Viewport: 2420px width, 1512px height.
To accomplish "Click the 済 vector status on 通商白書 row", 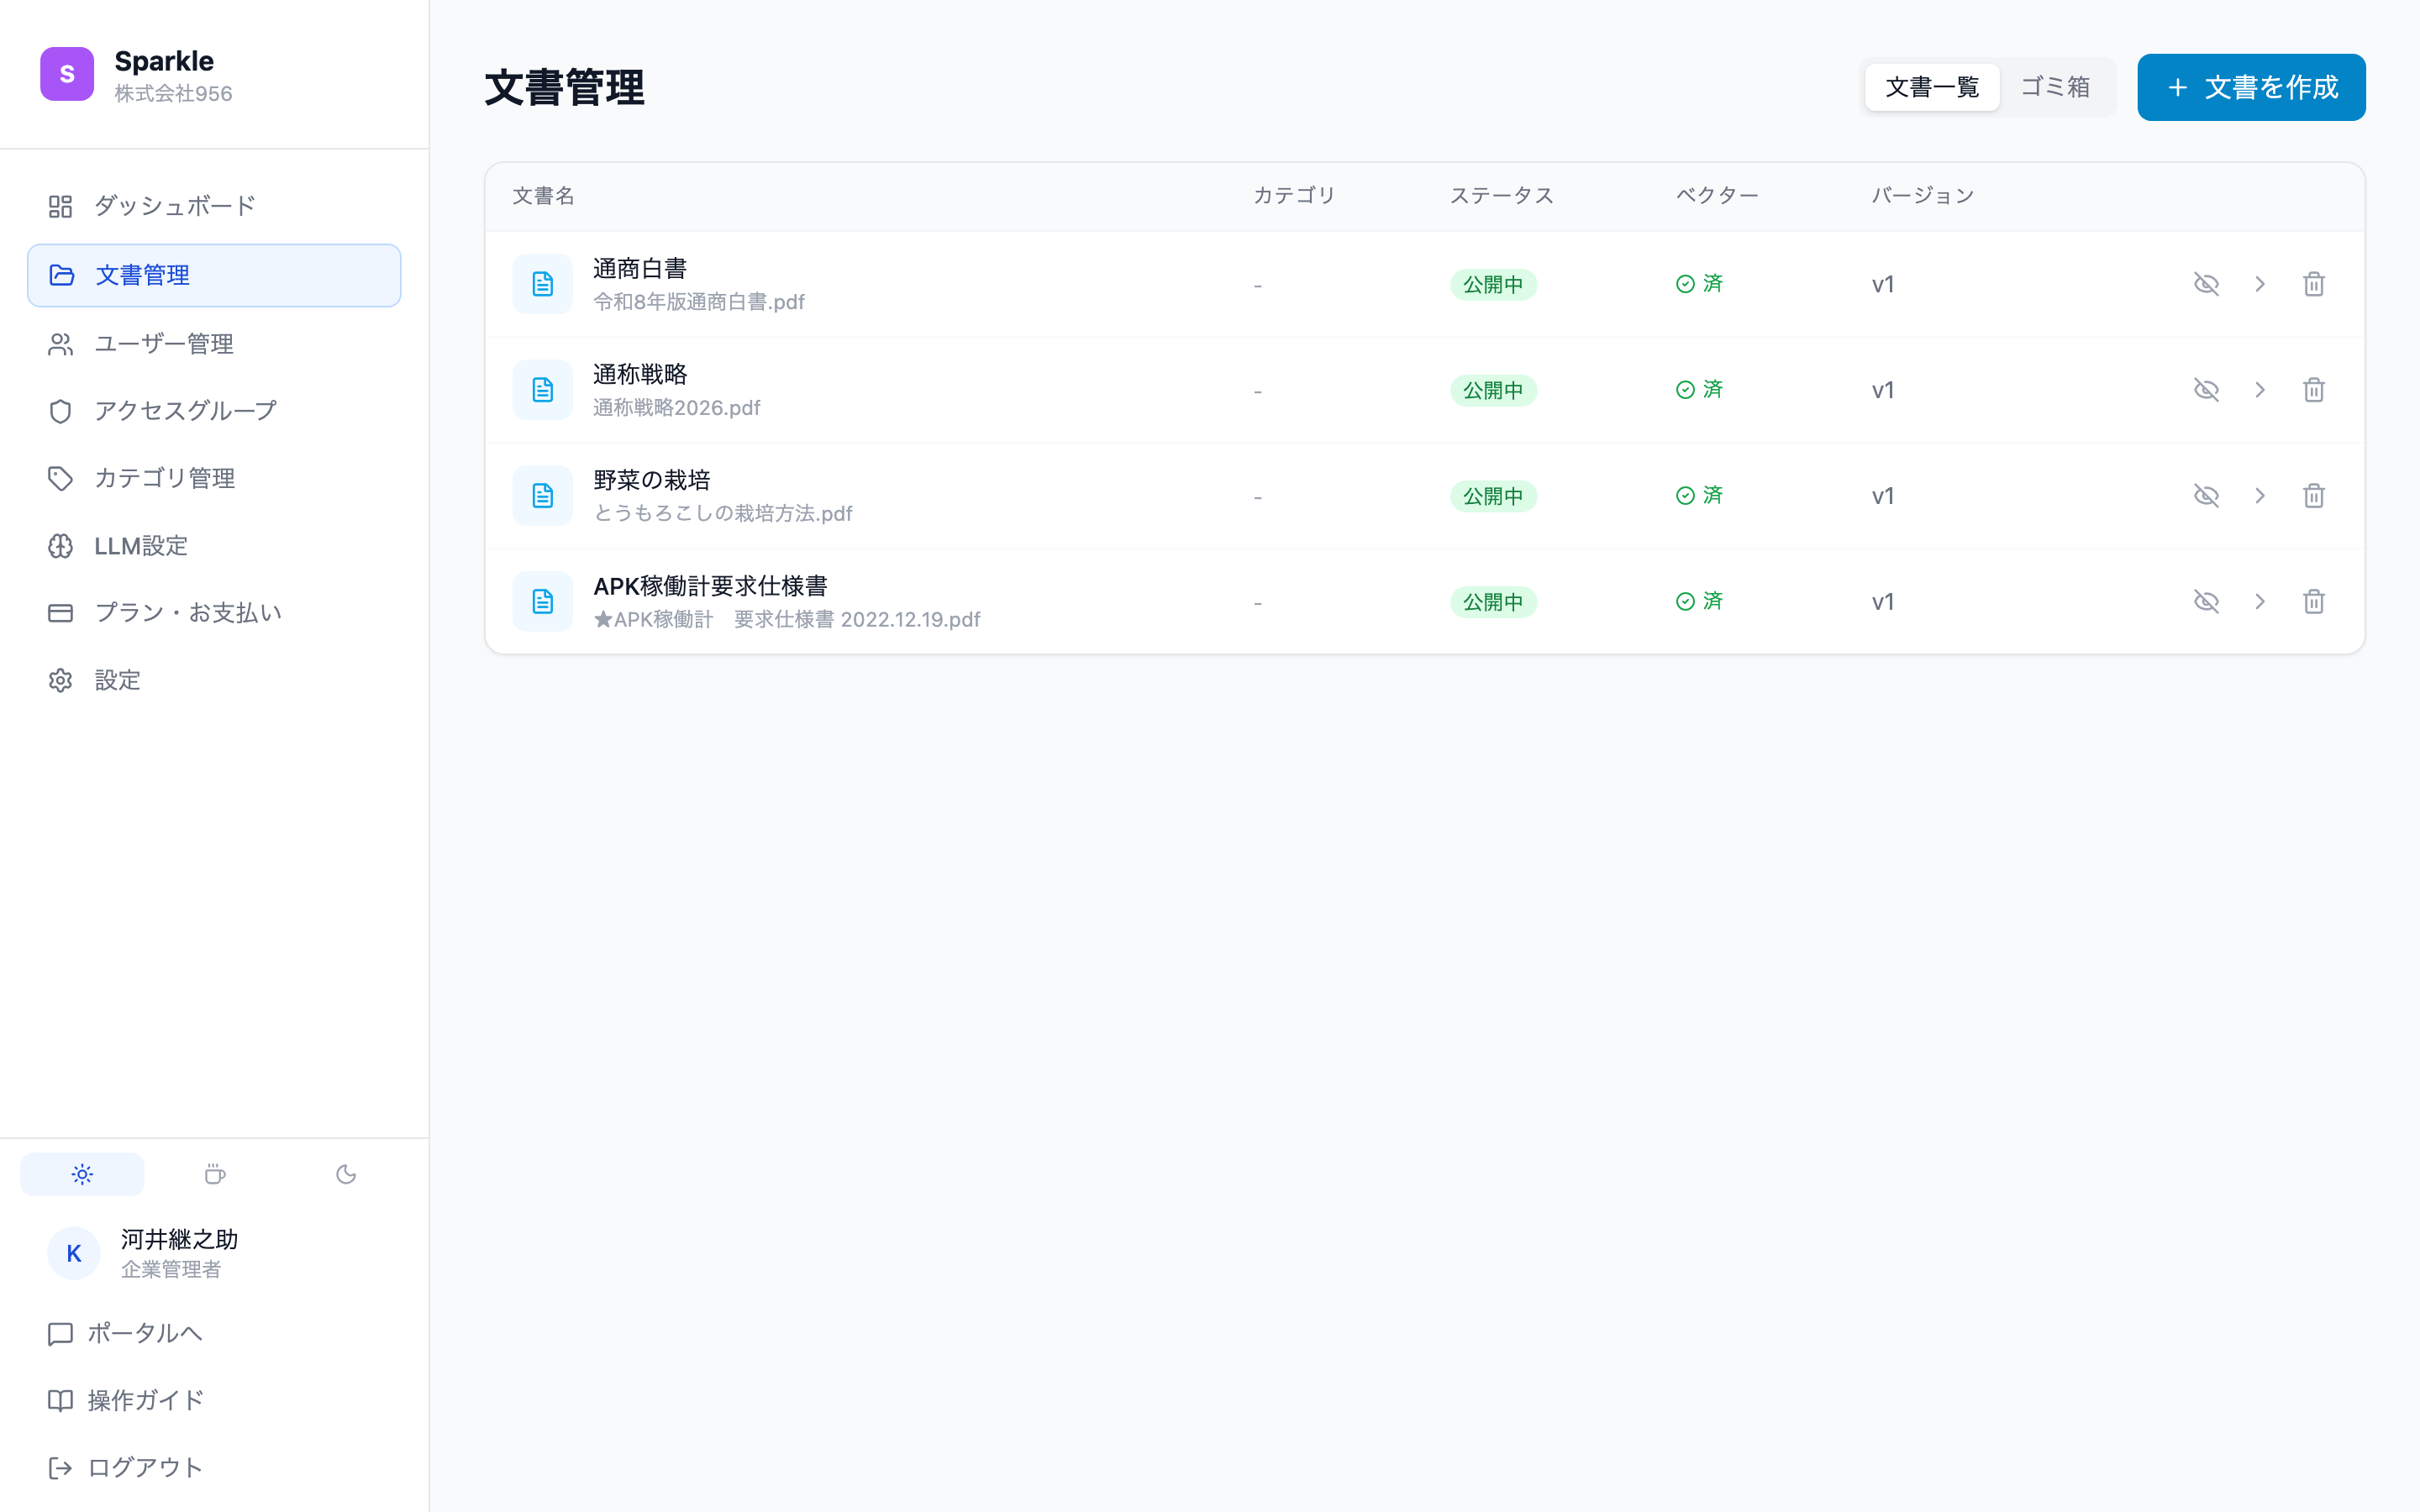I will pyautogui.click(x=1699, y=284).
